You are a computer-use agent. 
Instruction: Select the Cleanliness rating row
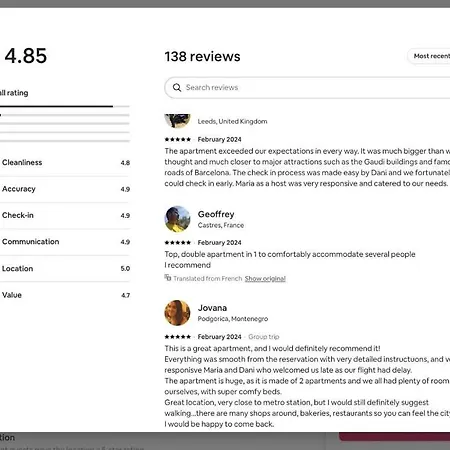pos(65,163)
